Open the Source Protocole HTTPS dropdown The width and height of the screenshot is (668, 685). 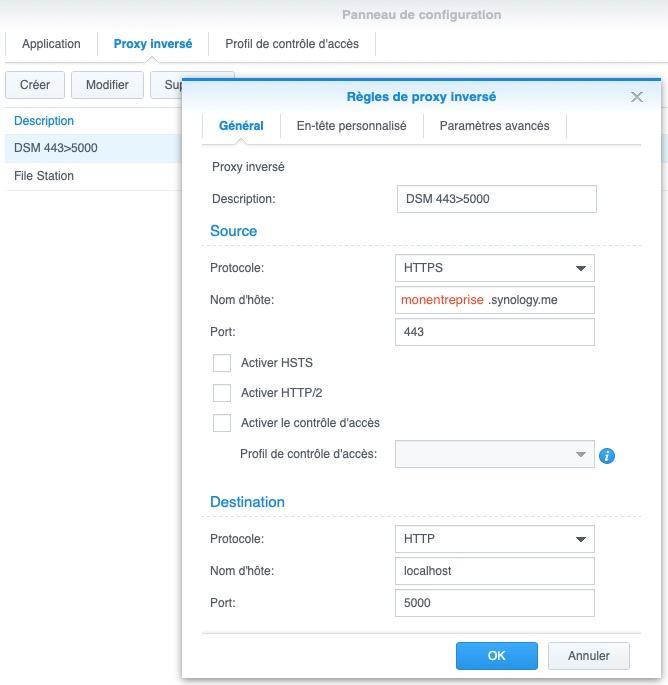coord(495,268)
